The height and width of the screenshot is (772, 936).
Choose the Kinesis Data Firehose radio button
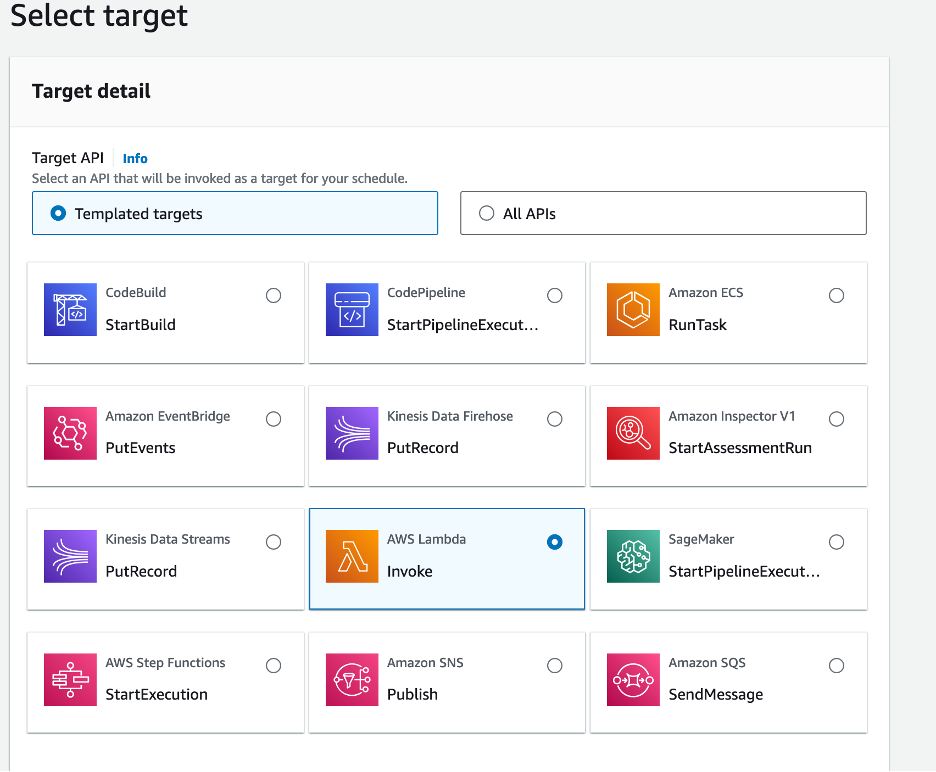point(555,419)
